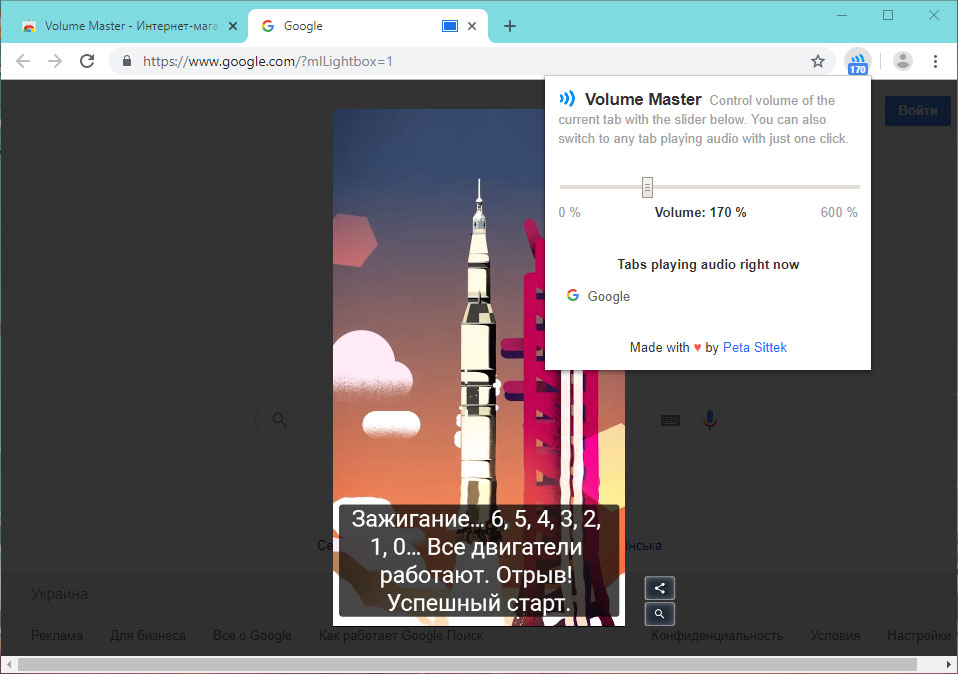Maximize the Chrome window
The image size is (958, 674).
tap(888, 15)
